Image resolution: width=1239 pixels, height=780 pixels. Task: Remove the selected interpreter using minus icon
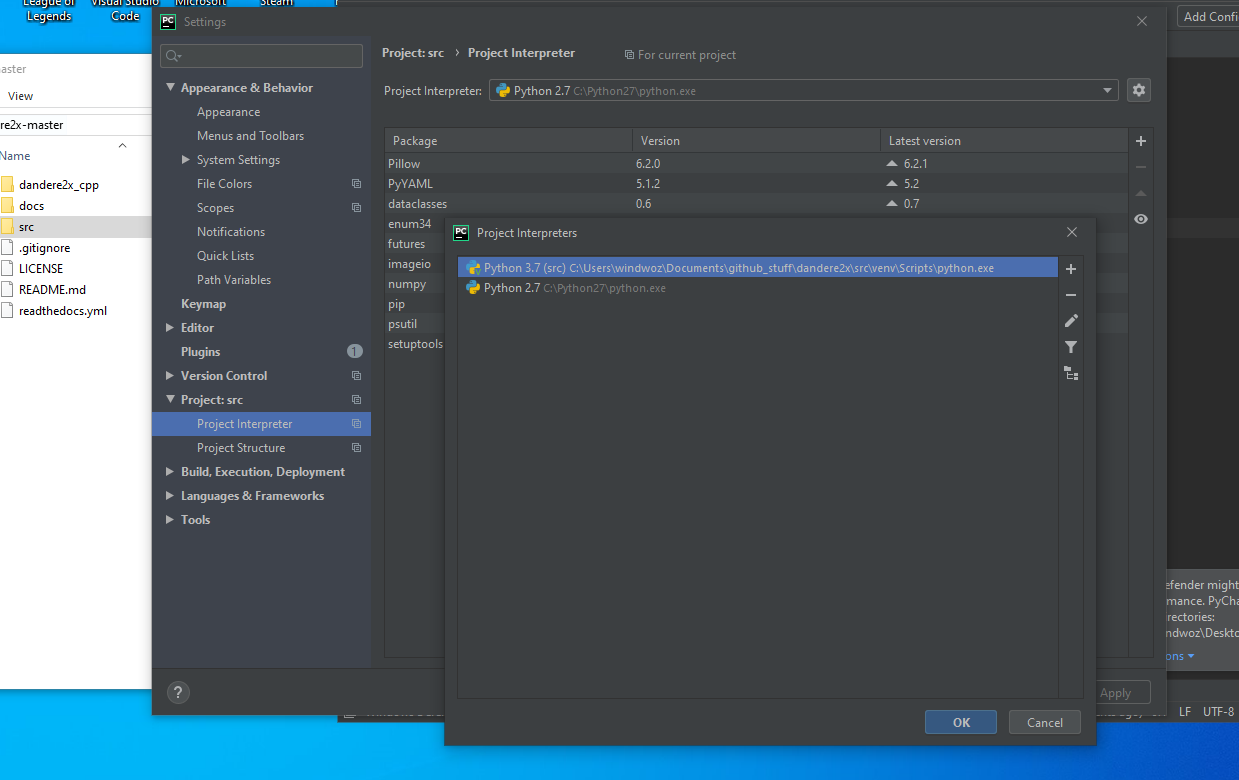pos(1070,294)
